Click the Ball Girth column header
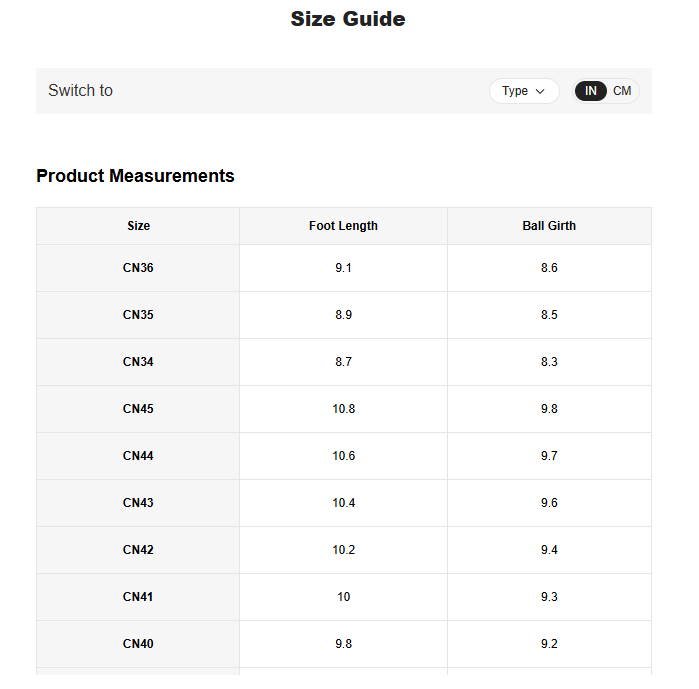Viewport: 699px width, 689px height. (x=549, y=226)
